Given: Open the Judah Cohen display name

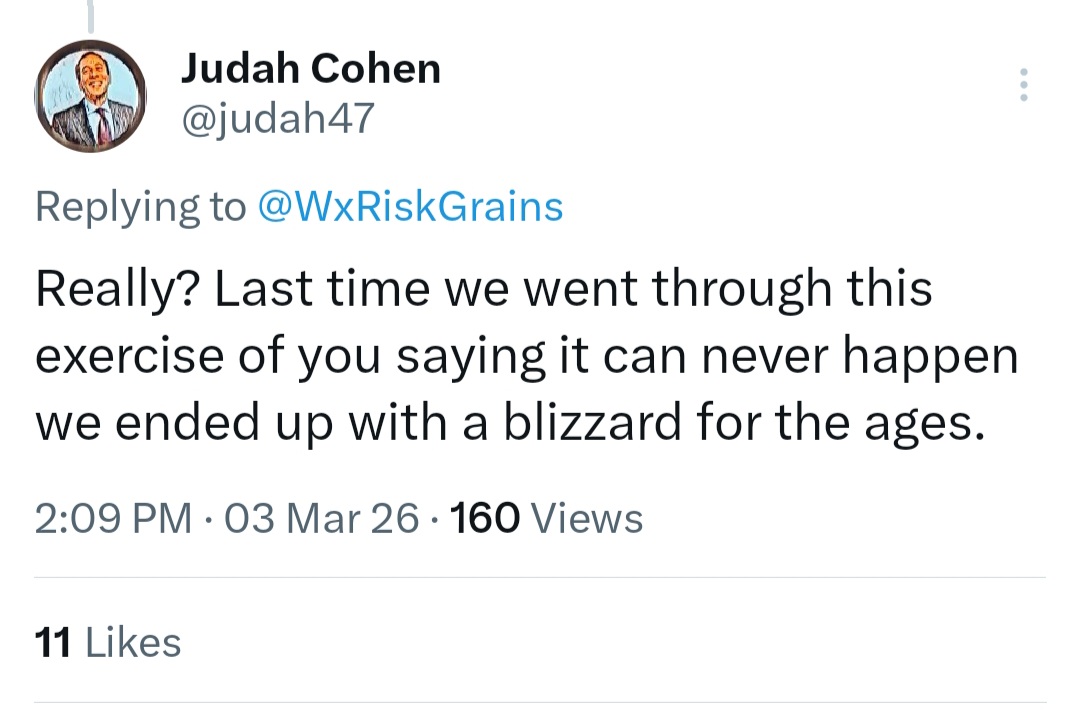Looking at the screenshot, I should click(x=310, y=69).
